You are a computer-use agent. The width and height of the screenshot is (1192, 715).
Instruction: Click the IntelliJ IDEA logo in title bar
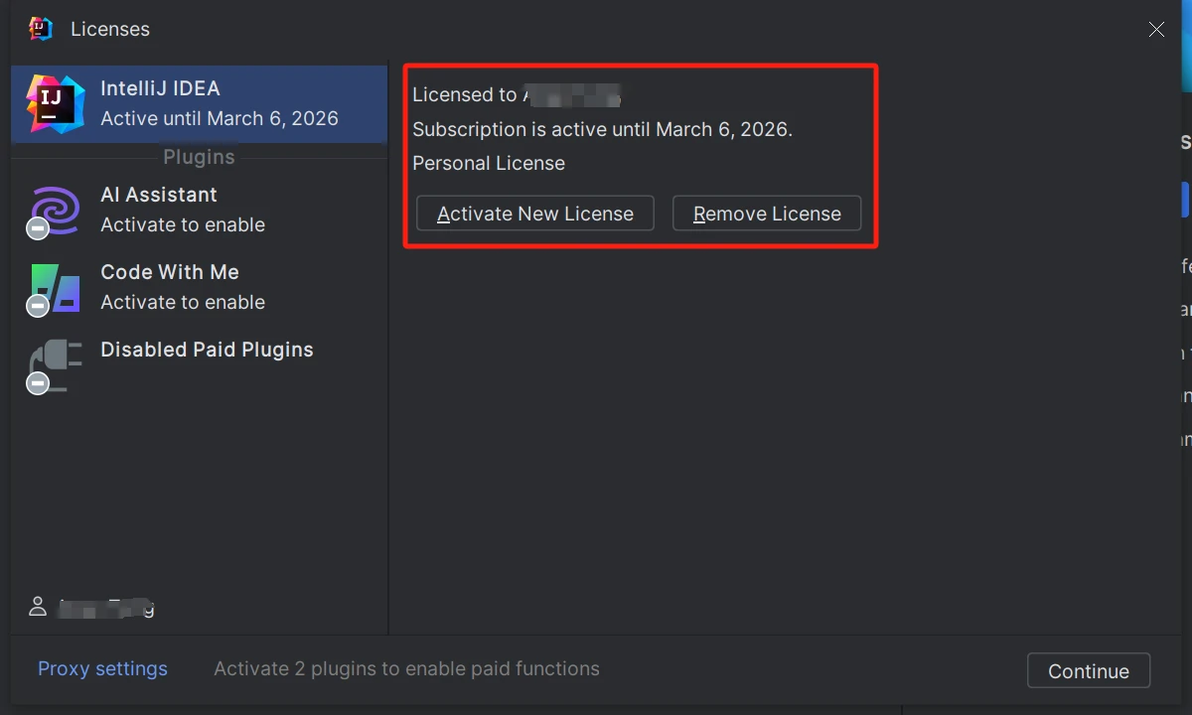(x=41, y=29)
